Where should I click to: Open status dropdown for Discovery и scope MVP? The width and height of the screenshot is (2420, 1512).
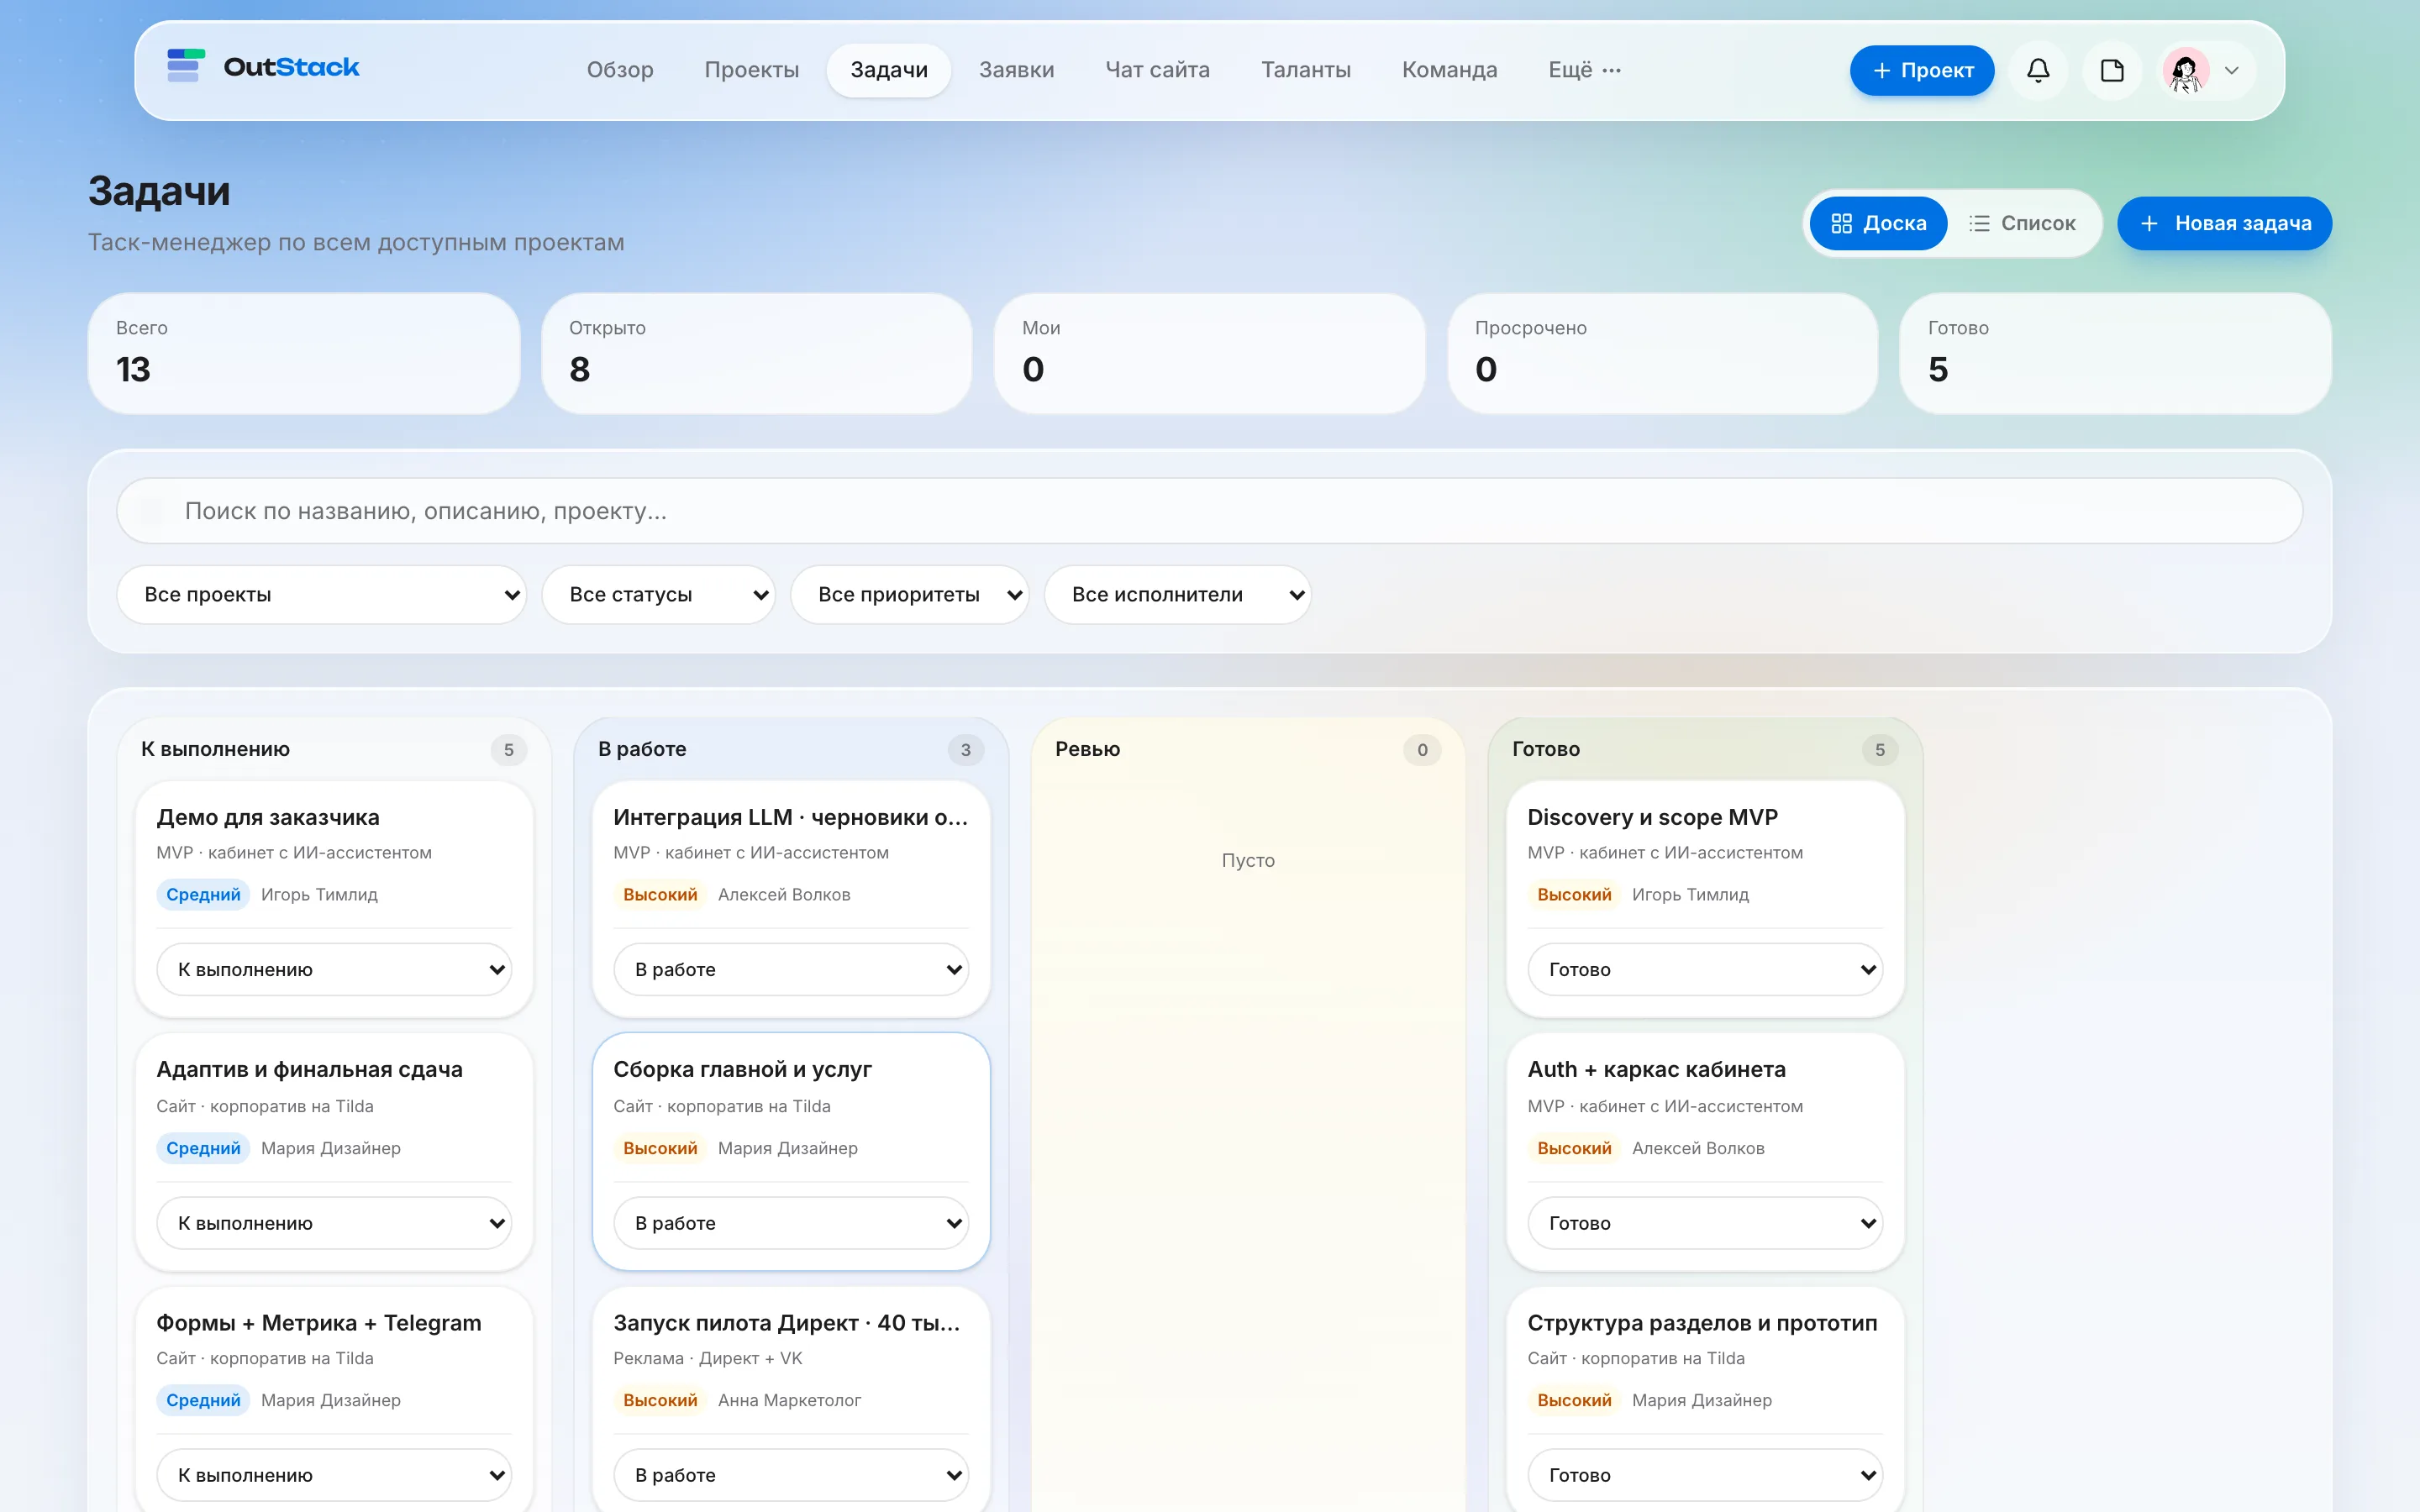(1705, 969)
